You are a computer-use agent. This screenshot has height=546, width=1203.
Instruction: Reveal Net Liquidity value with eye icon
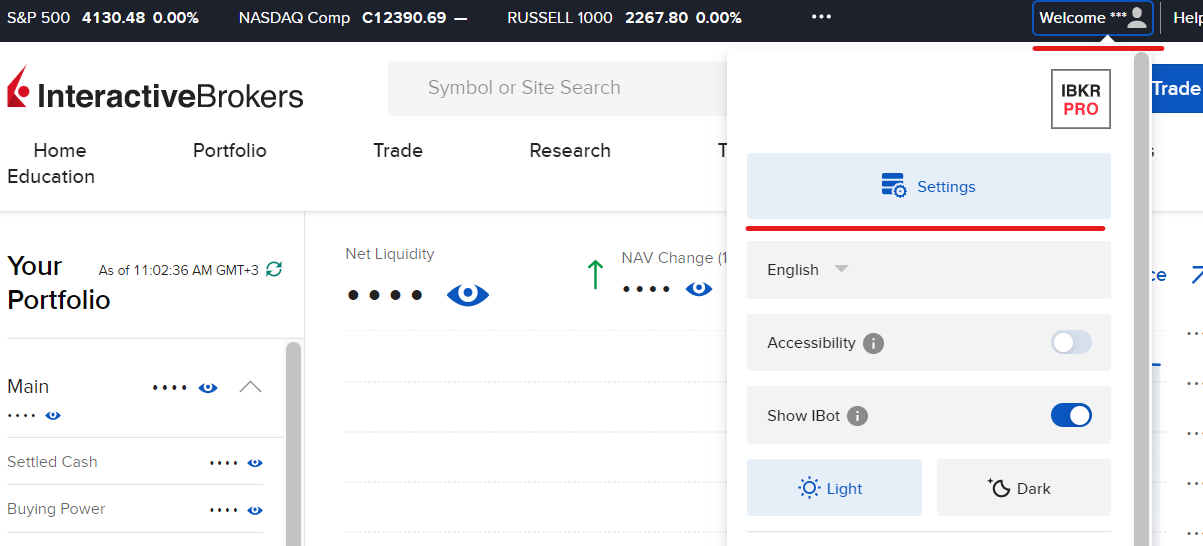pos(468,294)
